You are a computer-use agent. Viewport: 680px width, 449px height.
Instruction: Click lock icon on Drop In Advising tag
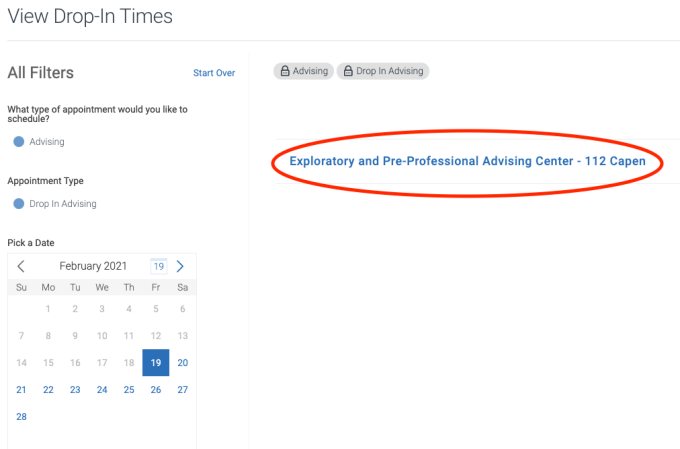pos(348,71)
